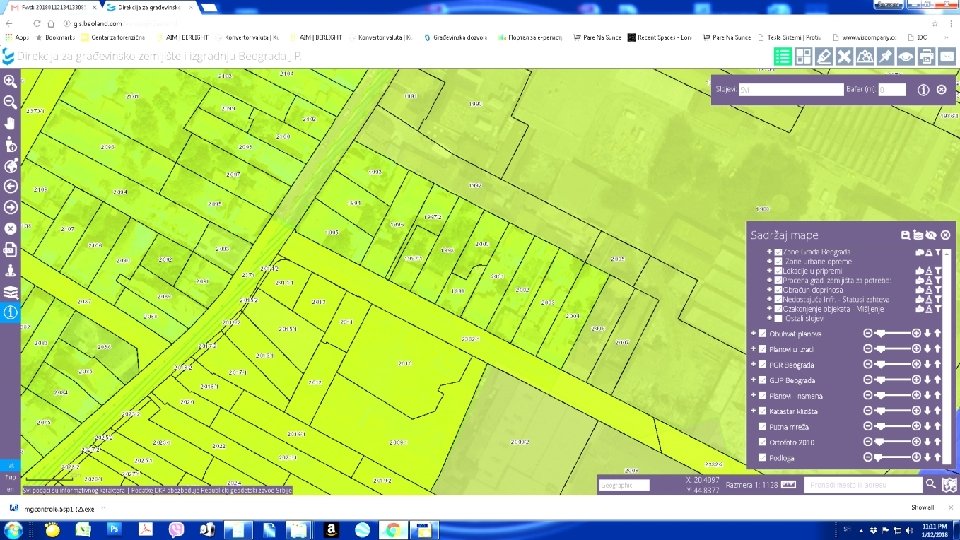Switch to the first browser tab
The width and height of the screenshot is (960, 540).
click(52, 7)
